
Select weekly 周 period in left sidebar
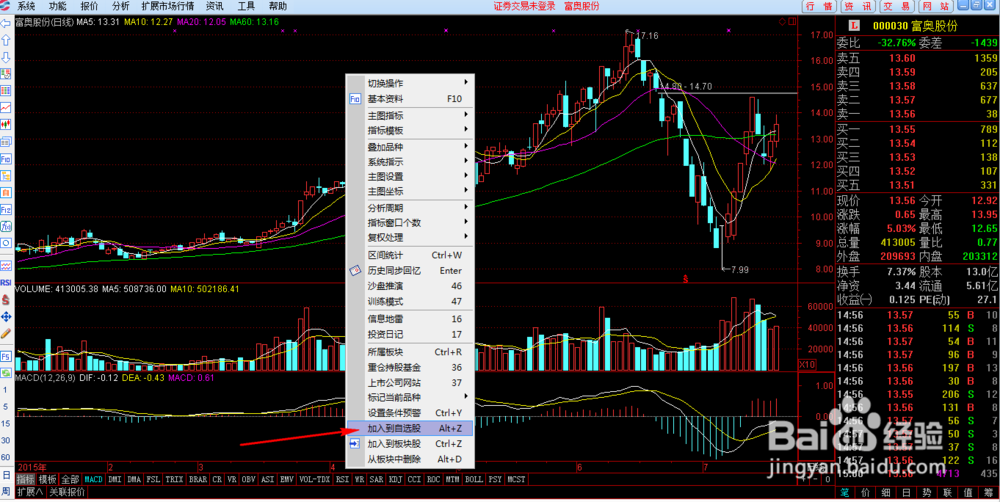point(6,491)
